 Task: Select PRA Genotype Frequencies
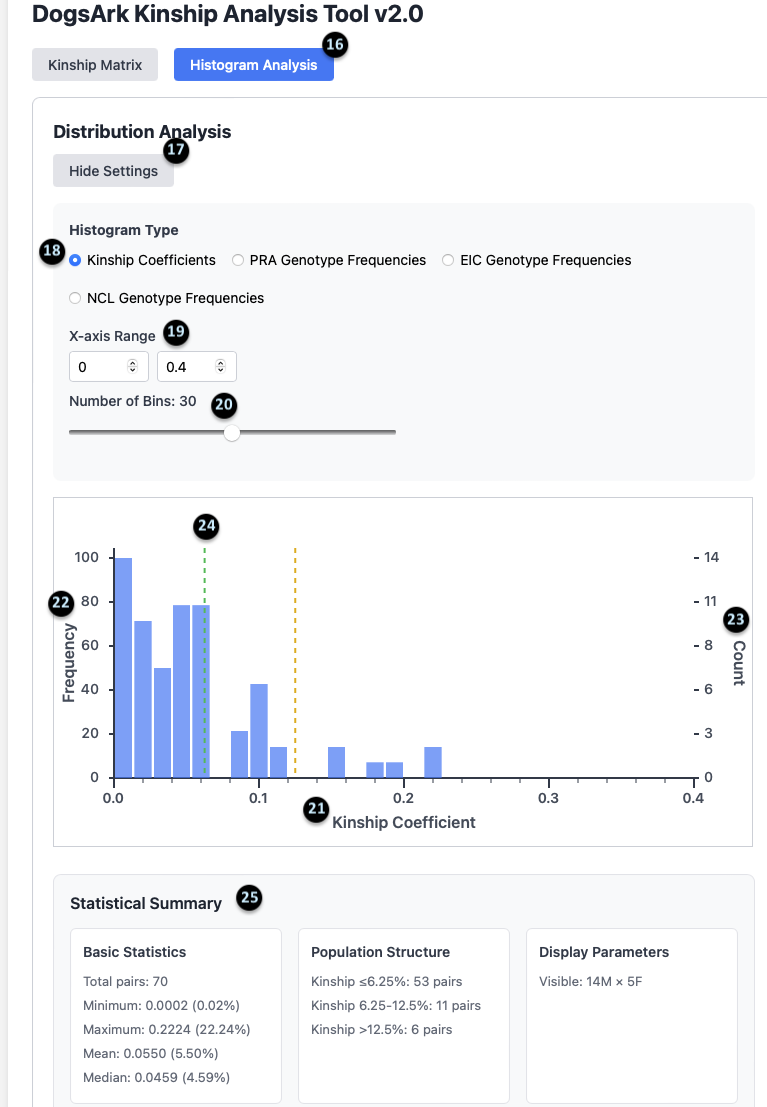tap(237, 260)
